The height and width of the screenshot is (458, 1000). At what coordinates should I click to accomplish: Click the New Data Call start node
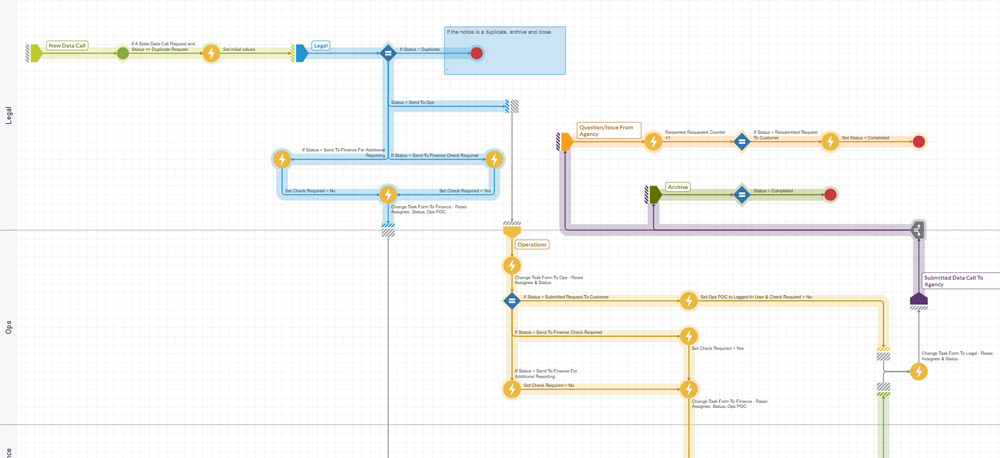[36, 53]
